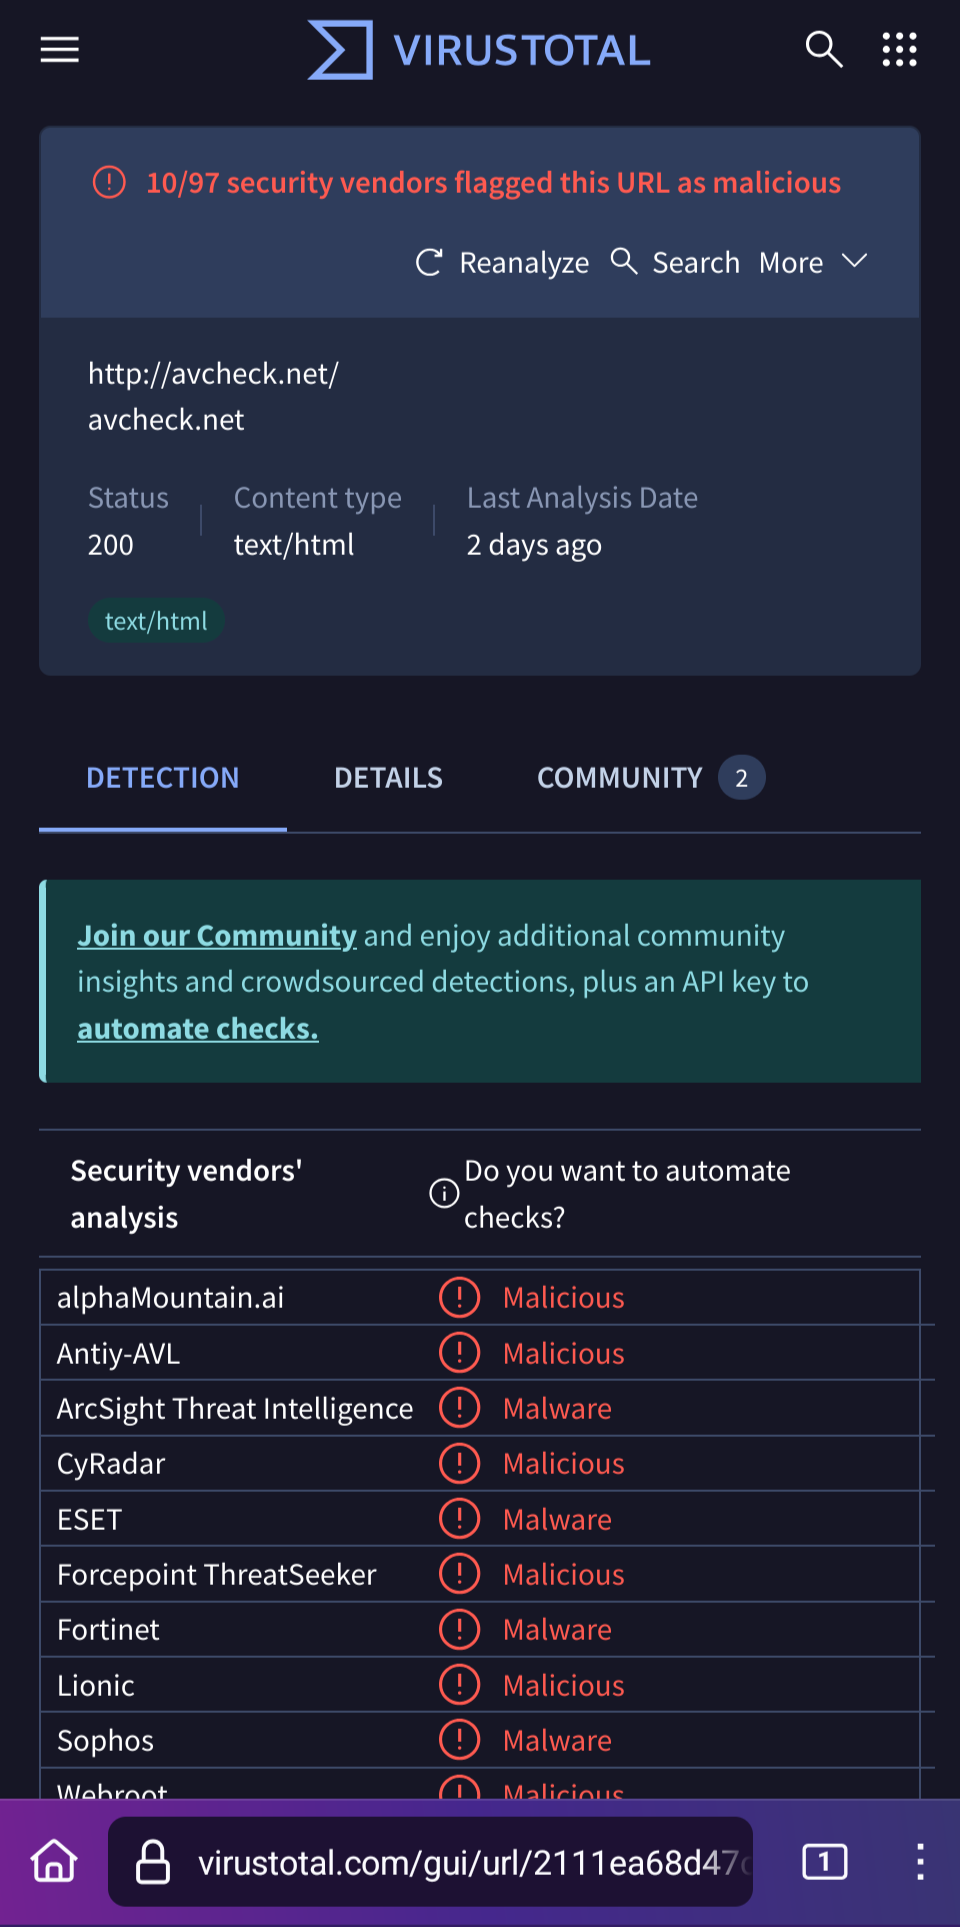The image size is (960, 1927).
Task: Select the ESET vendor name
Action: point(89,1520)
